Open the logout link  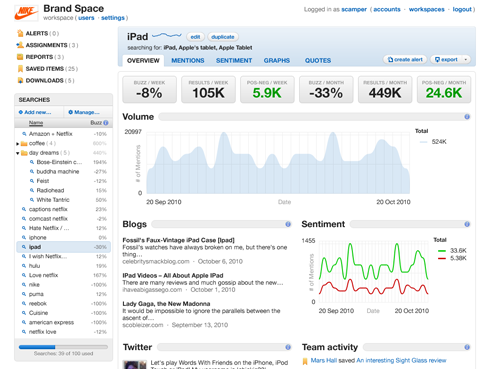coord(462,9)
